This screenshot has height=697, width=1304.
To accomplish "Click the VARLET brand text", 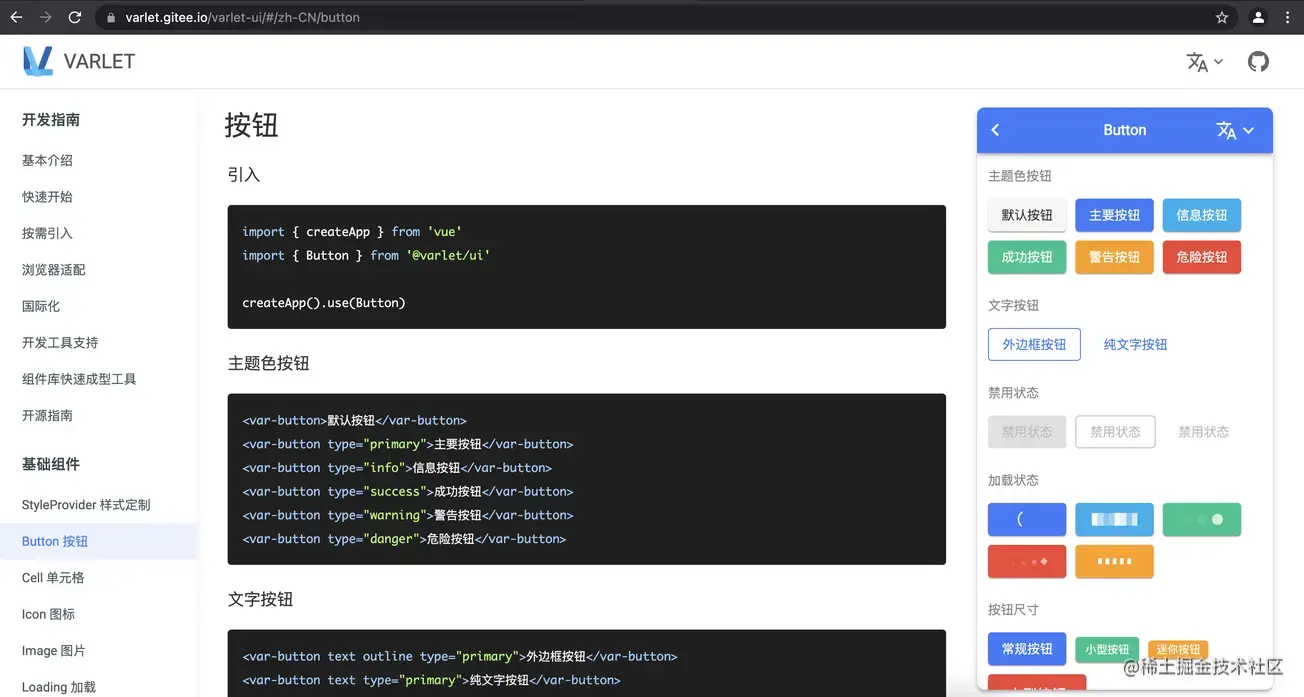I will click(x=99, y=61).
